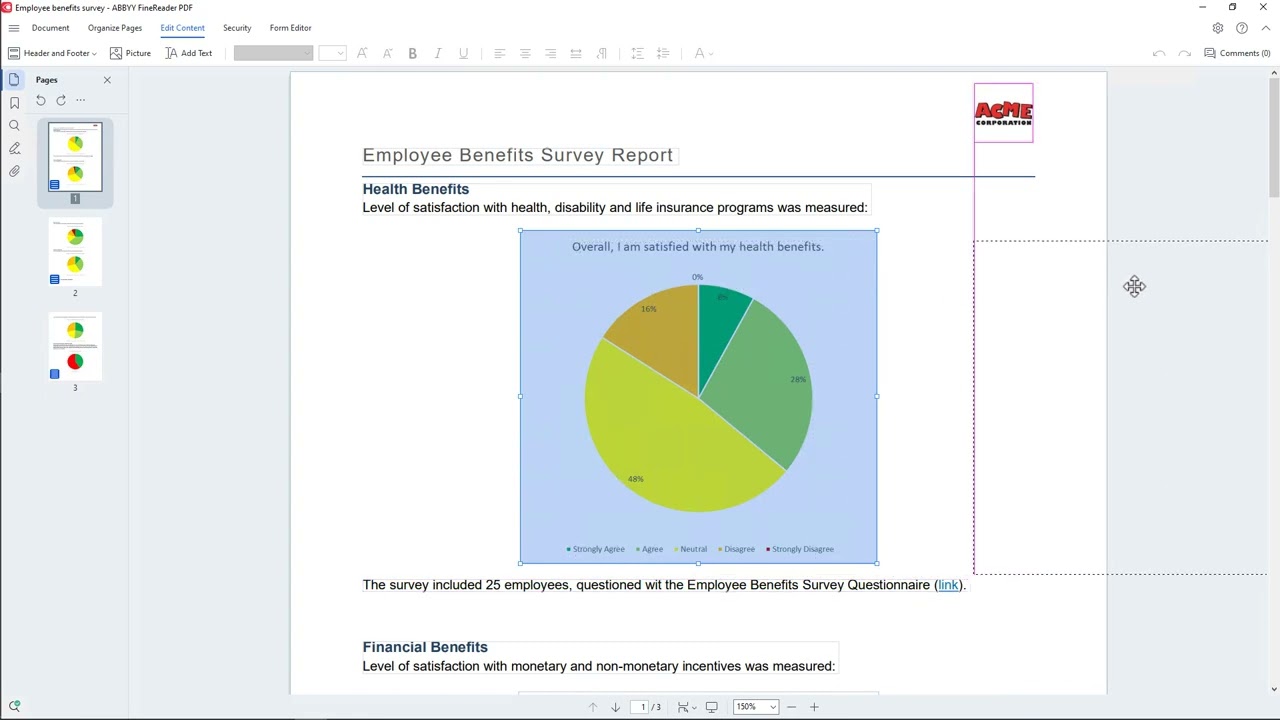Open the Attachments paperclip icon in sidebar
This screenshot has height=720, width=1280.
point(14,172)
